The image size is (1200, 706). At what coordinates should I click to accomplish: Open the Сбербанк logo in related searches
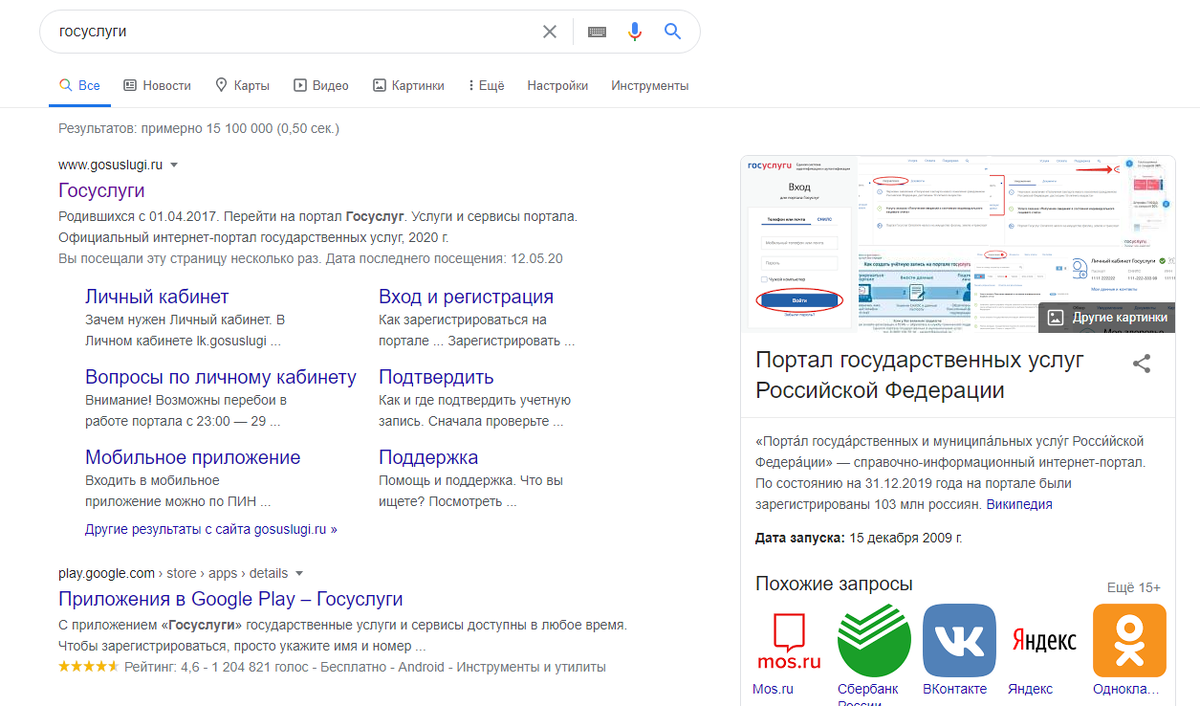874,640
